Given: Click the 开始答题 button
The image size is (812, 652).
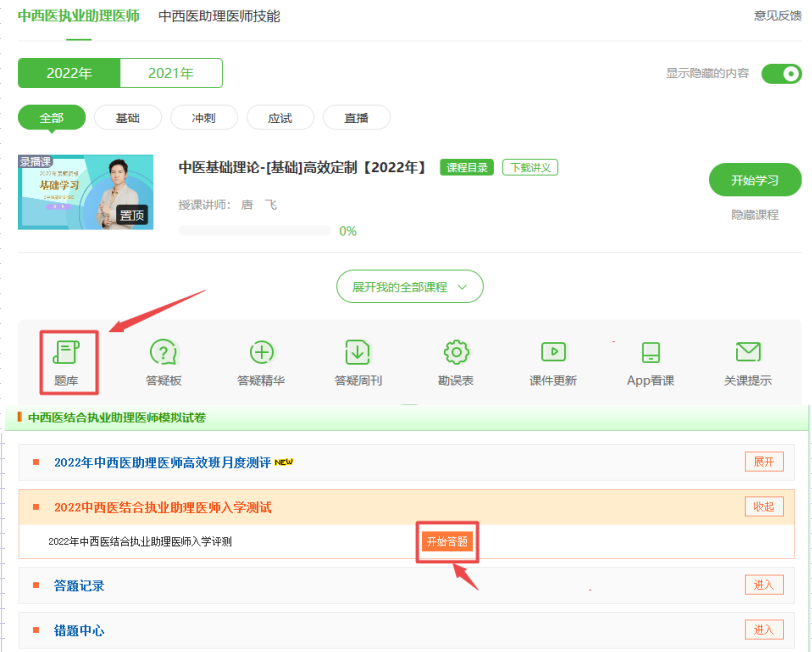Looking at the screenshot, I should pyautogui.click(x=447, y=539).
